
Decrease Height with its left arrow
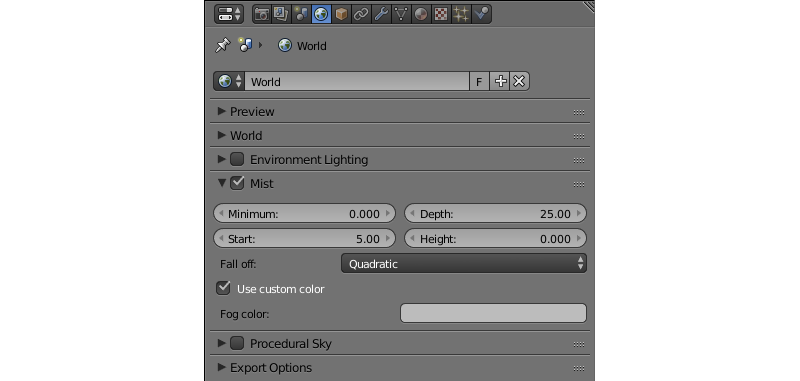tap(412, 238)
